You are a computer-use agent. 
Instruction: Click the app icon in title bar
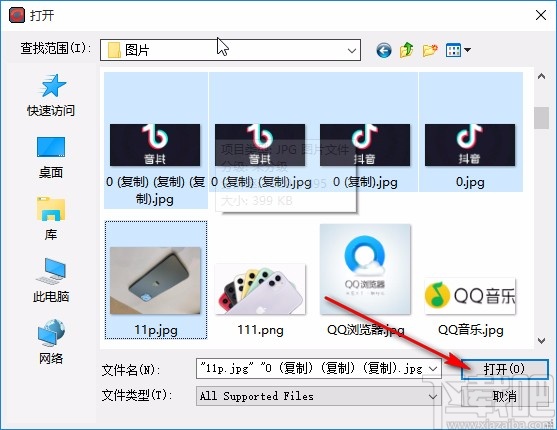coord(17,16)
